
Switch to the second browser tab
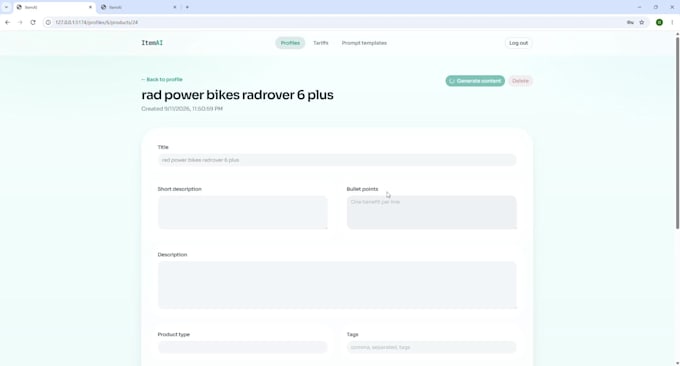point(138,7)
